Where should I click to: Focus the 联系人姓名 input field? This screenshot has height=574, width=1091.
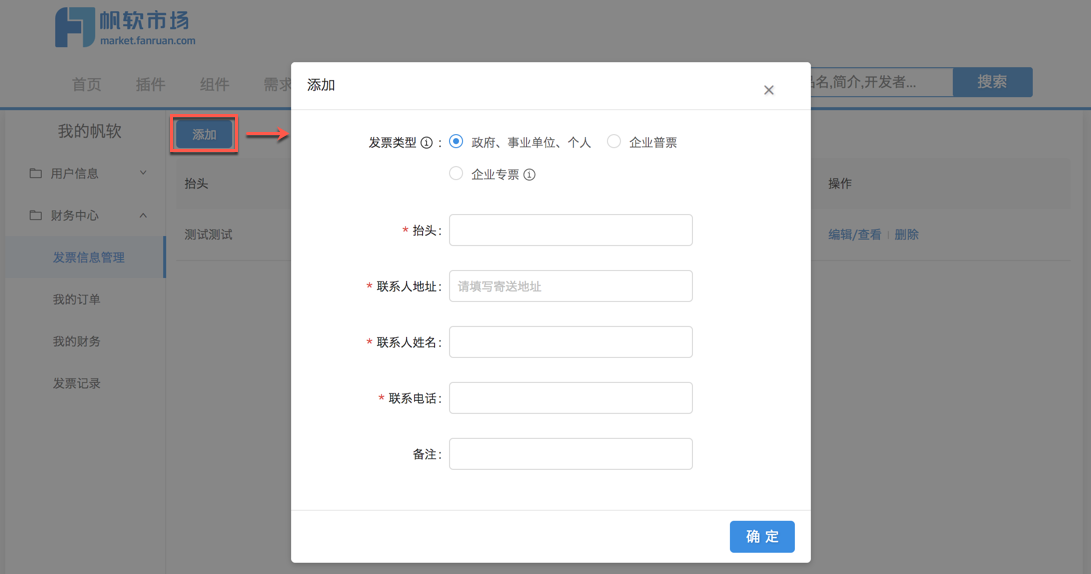[571, 342]
